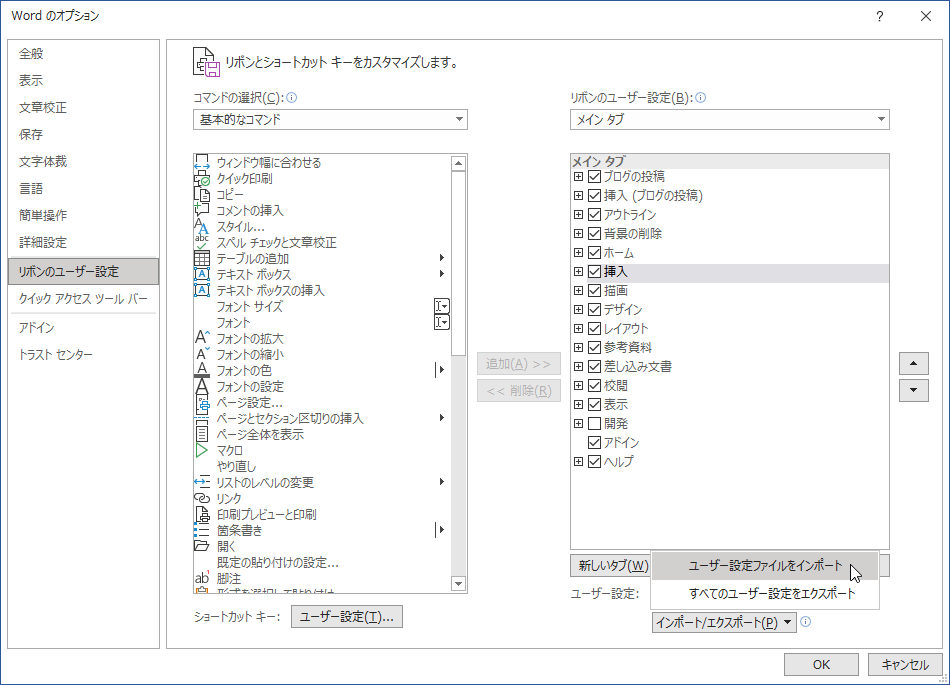Uncheck the 背景の削除 checkbox
Image resolution: width=950 pixels, height=685 pixels.
(x=594, y=233)
